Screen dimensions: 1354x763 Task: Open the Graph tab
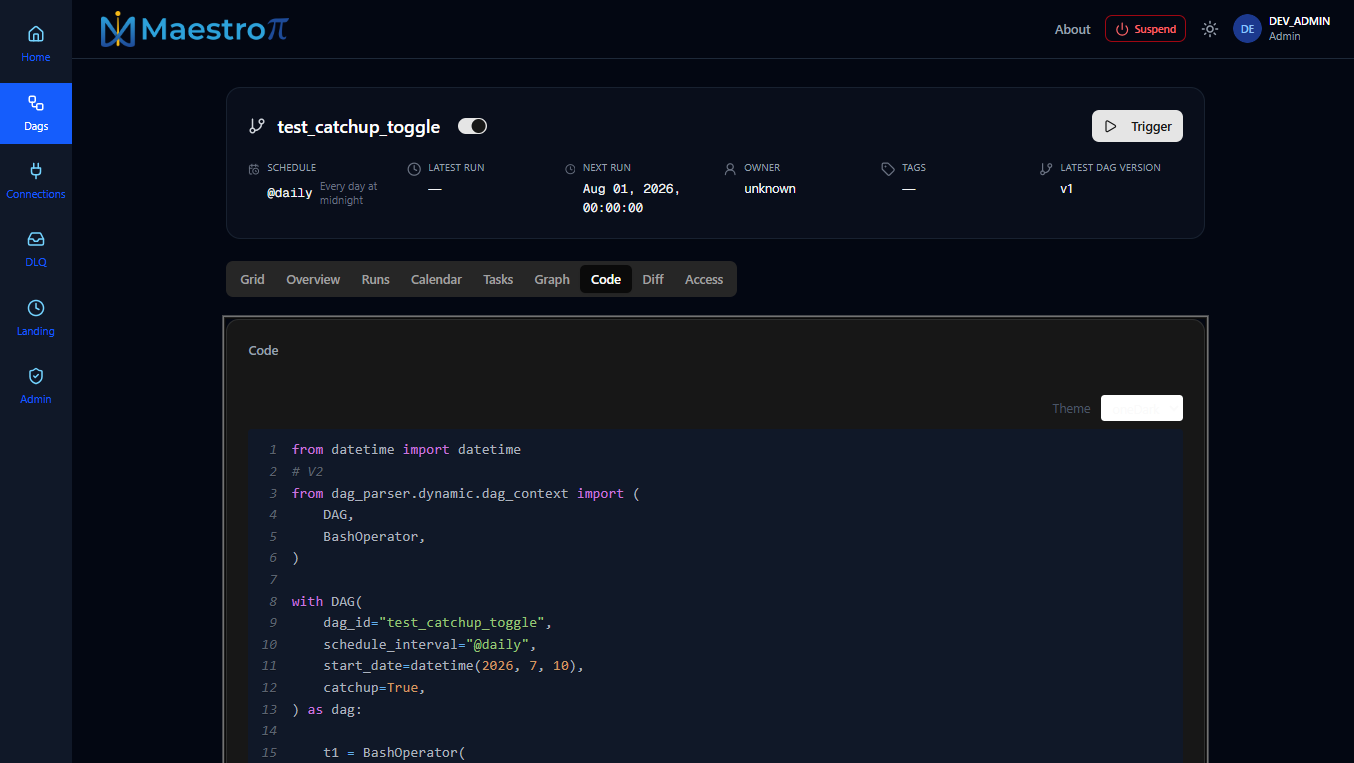click(x=552, y=279)
